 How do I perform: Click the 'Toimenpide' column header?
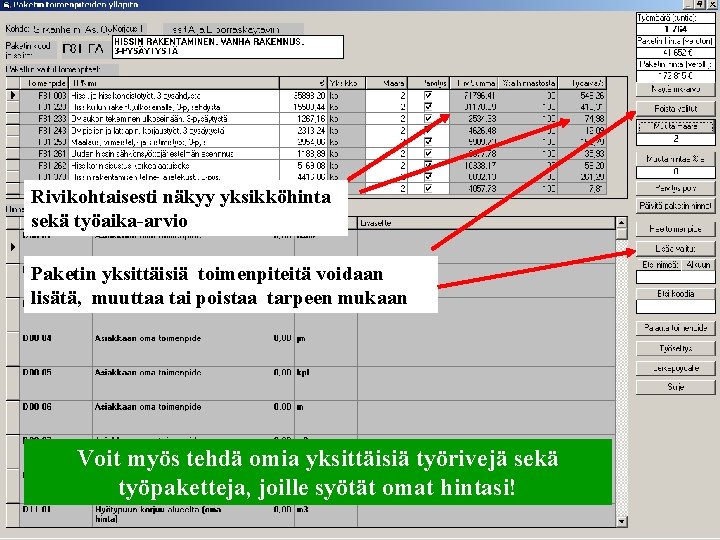click(x=44, y=83)
